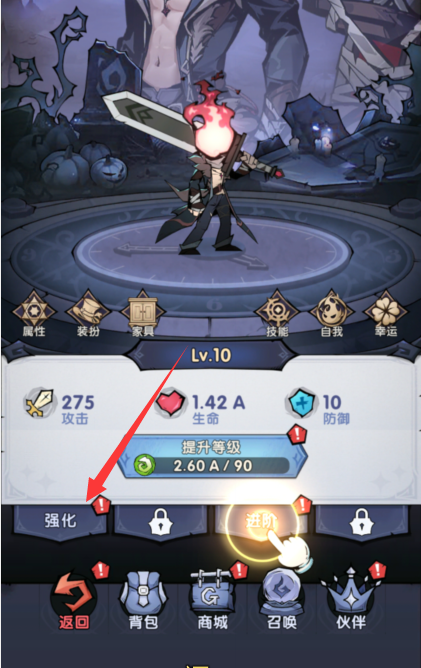Tap the locked tab next to 强化
Image resolution: width=421 pixels, height=668 pixels.
pyautogui.click(x=161, y=521)
